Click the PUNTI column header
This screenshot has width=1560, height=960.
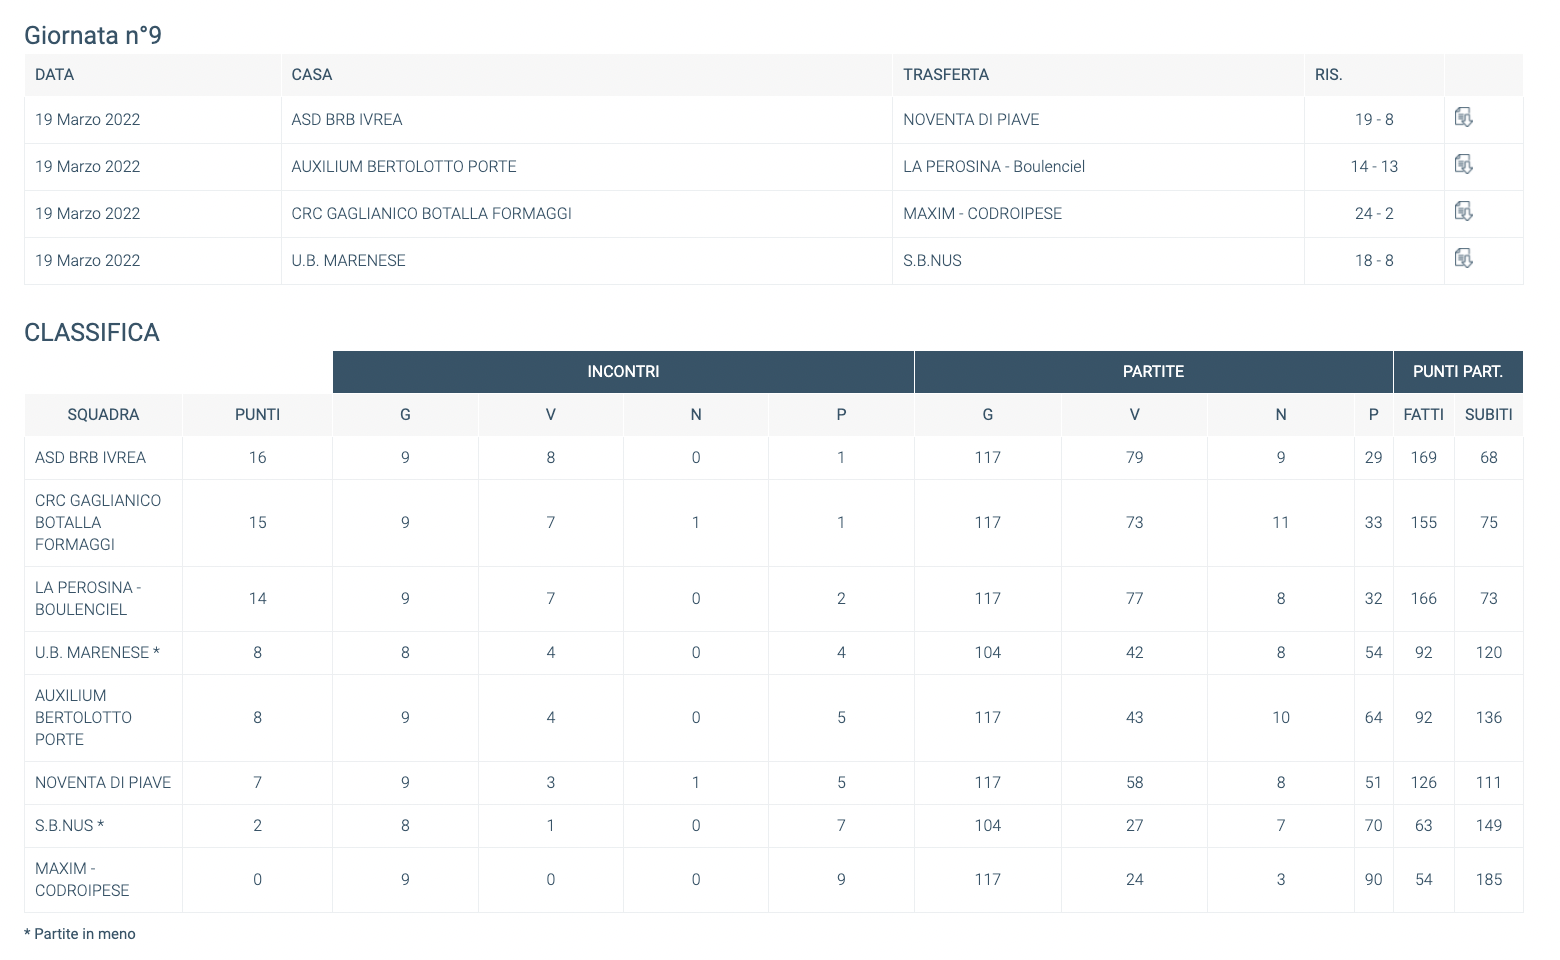[257, 414]
